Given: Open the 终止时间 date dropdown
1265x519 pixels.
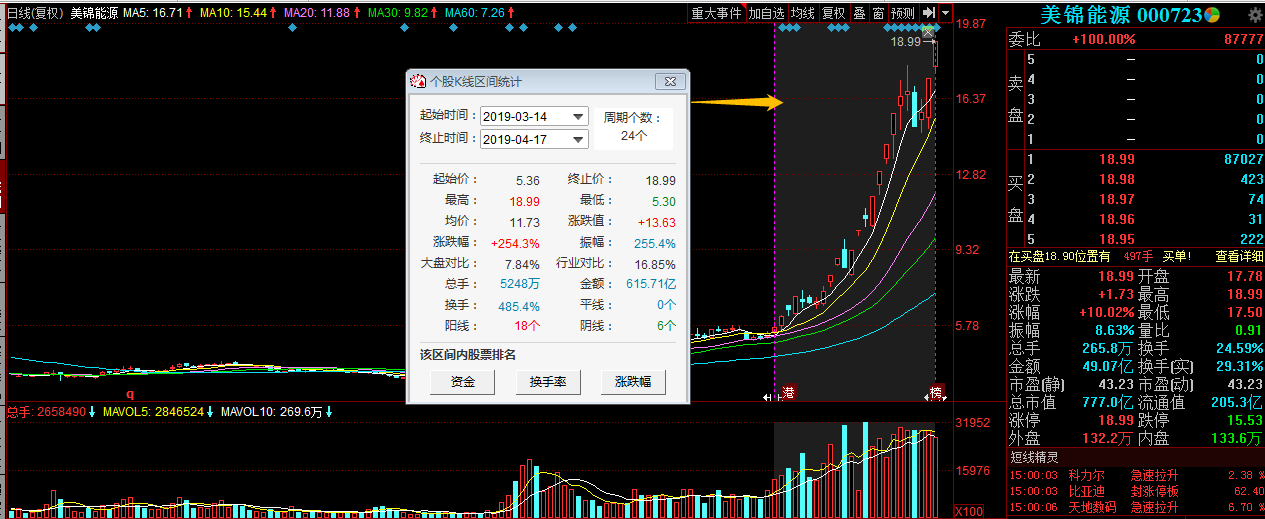Looking at the screenshot, I should pos(578,139).
